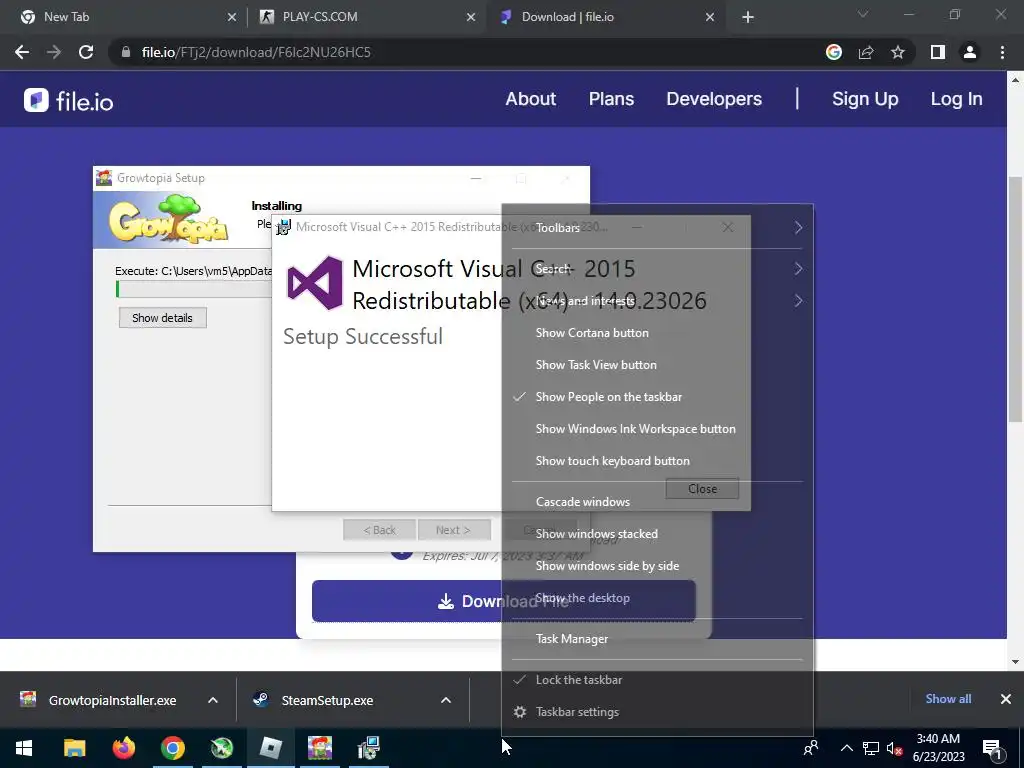The width and height of the screenshot is (1024, 768).
Task: Bookmark this page with star icon
Action: pos(898,52)
